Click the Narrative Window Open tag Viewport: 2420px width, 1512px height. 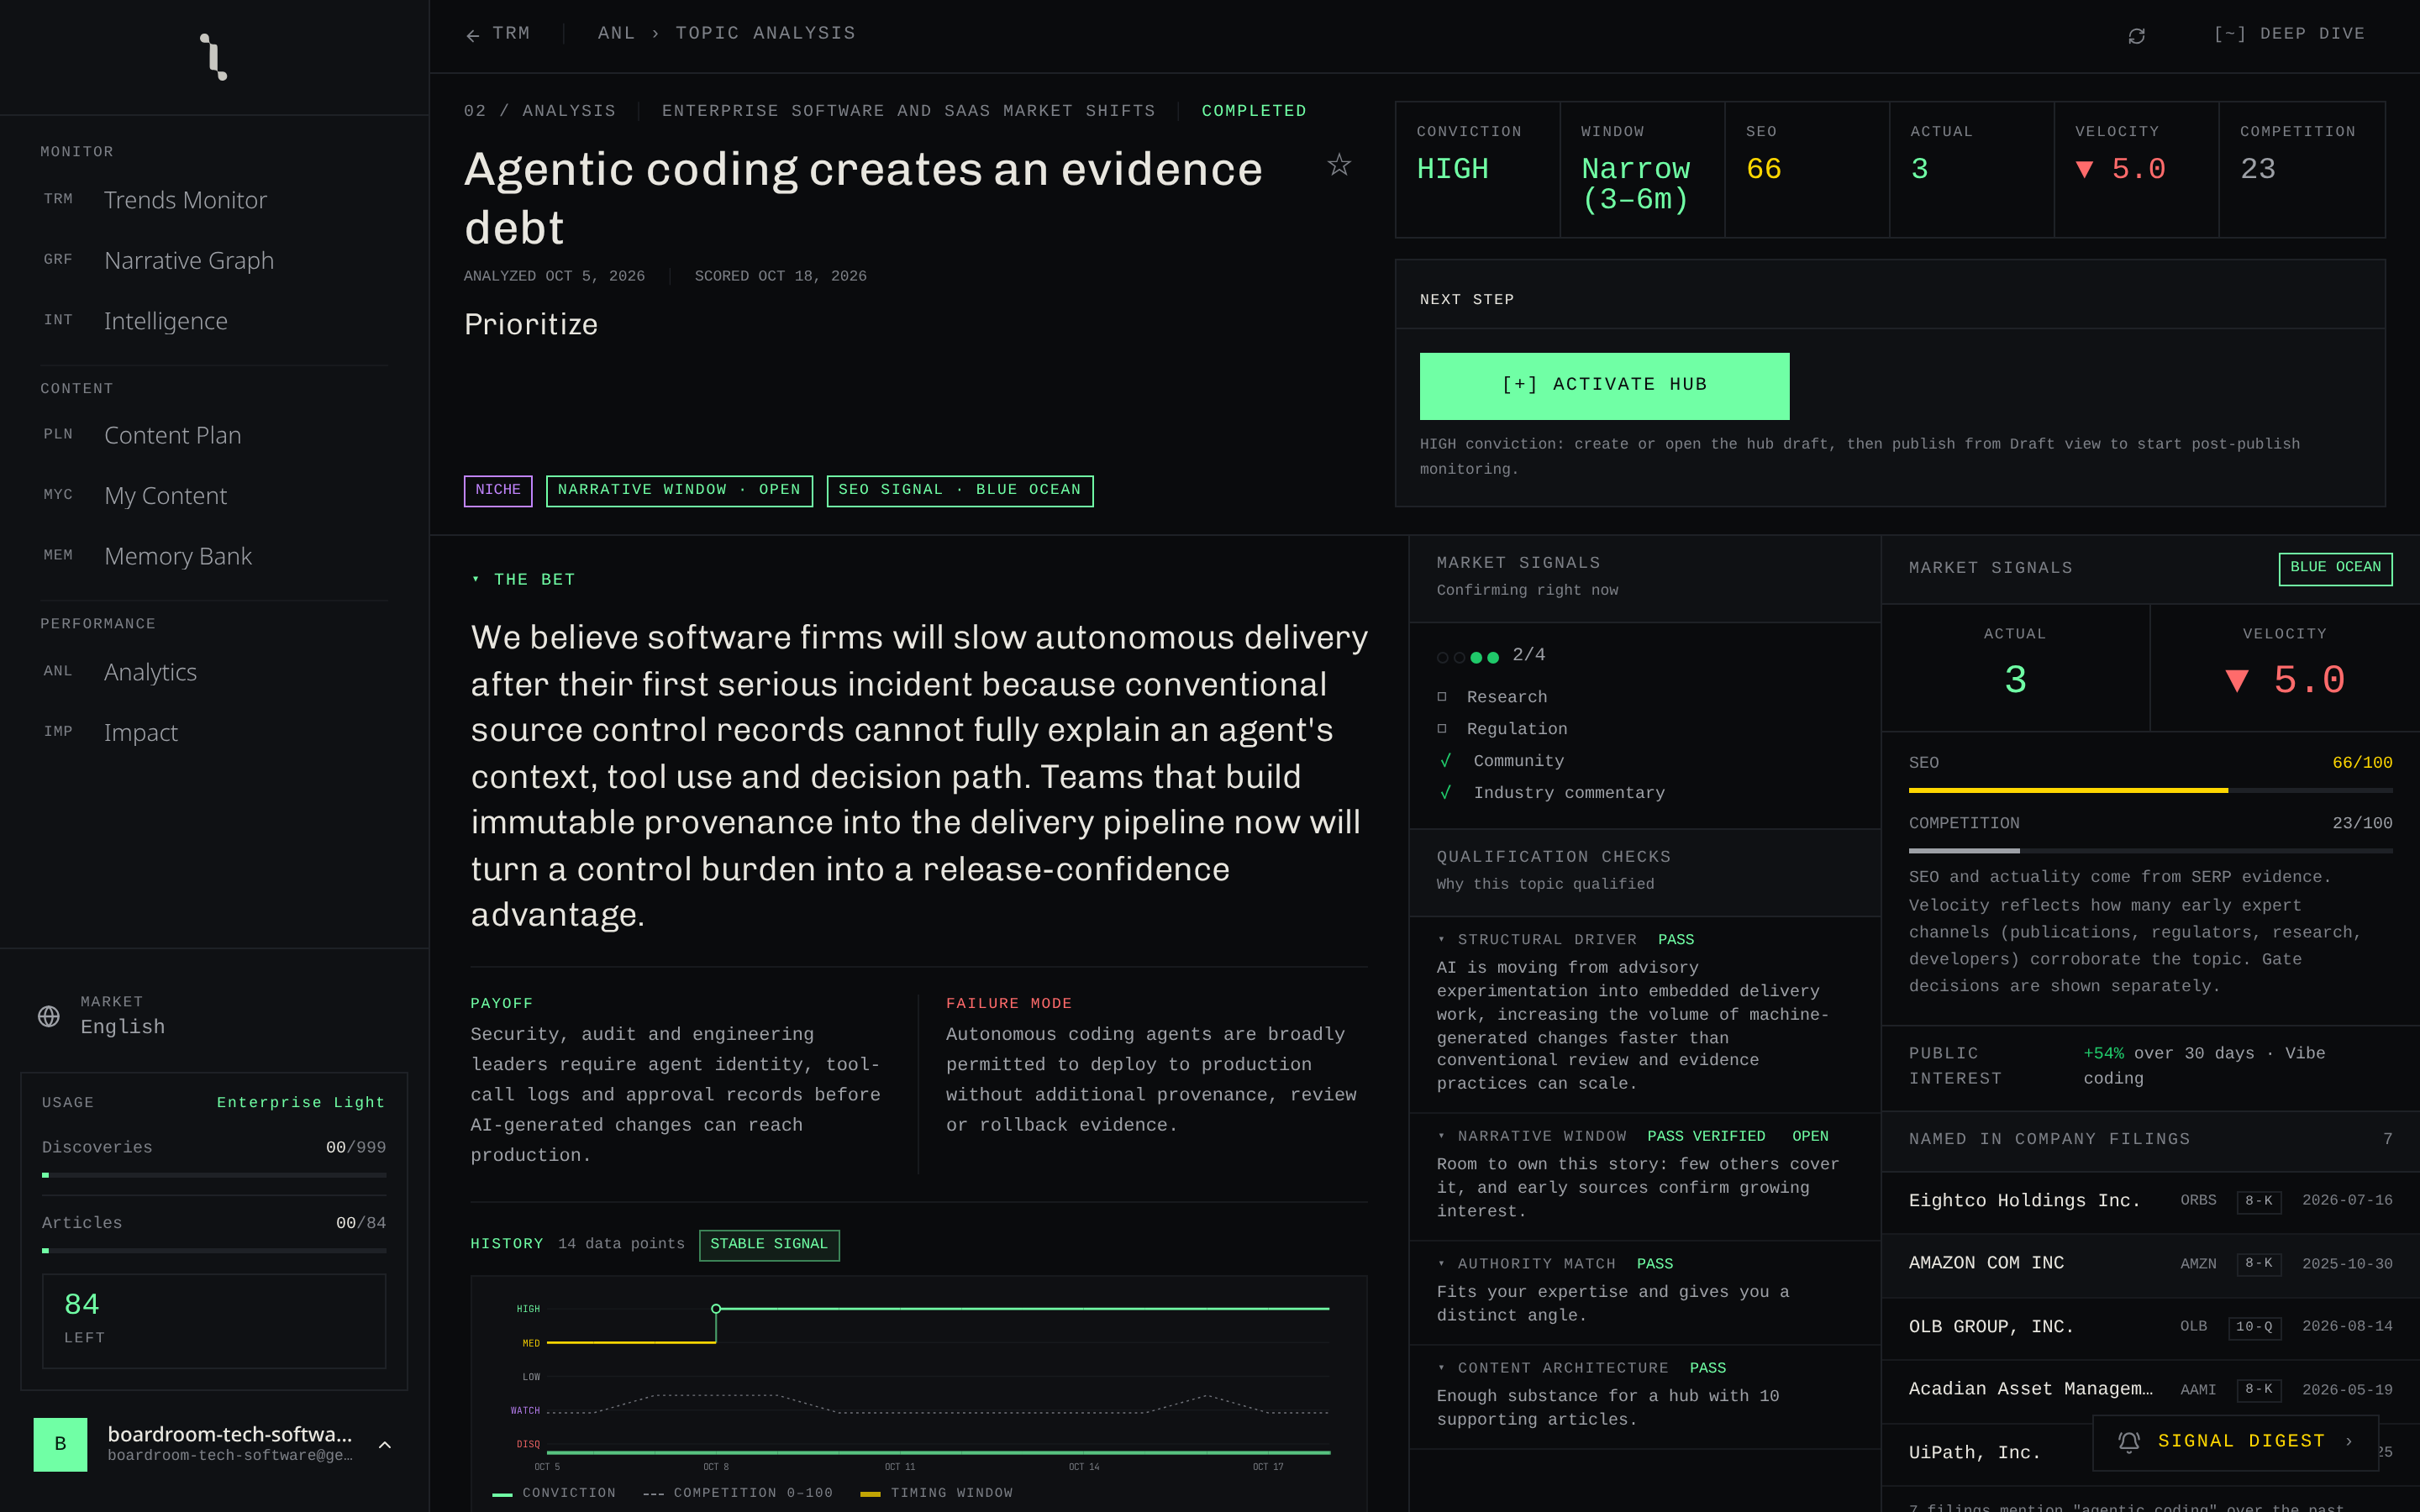[679, 490]
